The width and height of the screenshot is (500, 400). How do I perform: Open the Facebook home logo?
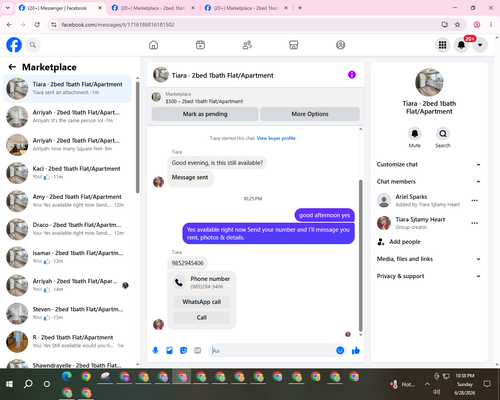[14, 45]
